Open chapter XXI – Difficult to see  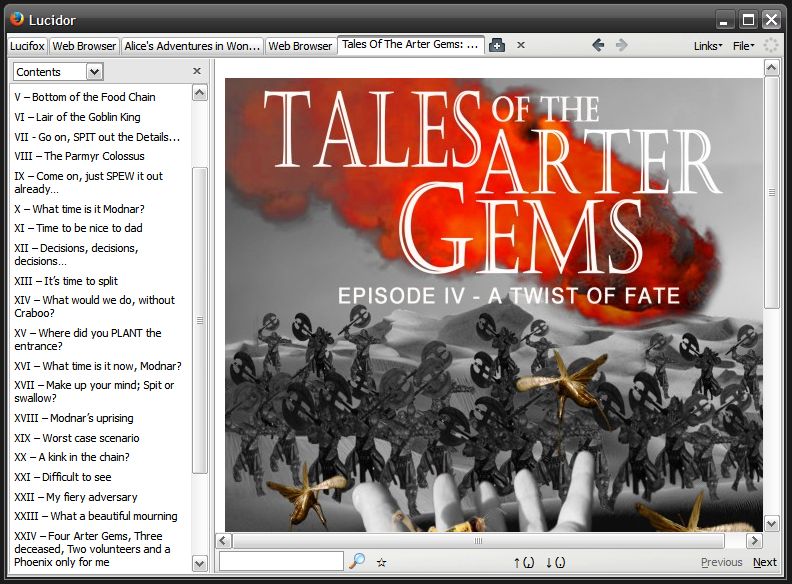point(63,477)
